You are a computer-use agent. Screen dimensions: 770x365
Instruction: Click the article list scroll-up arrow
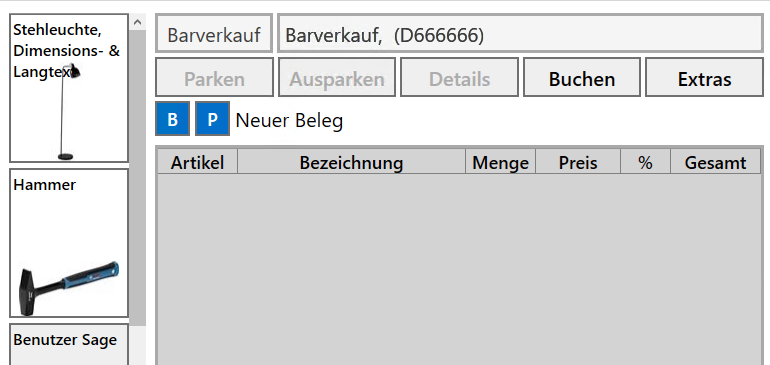coord(138,22)
